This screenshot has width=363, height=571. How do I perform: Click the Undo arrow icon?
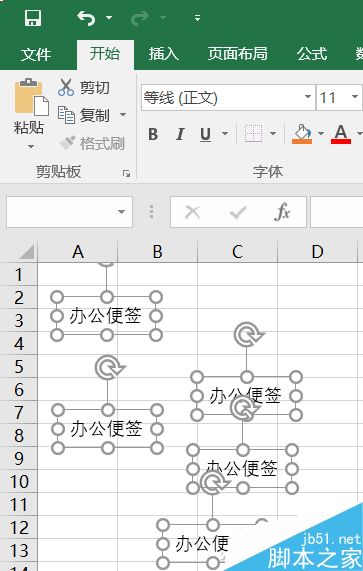pyautogui.click(x=86, y=17)
